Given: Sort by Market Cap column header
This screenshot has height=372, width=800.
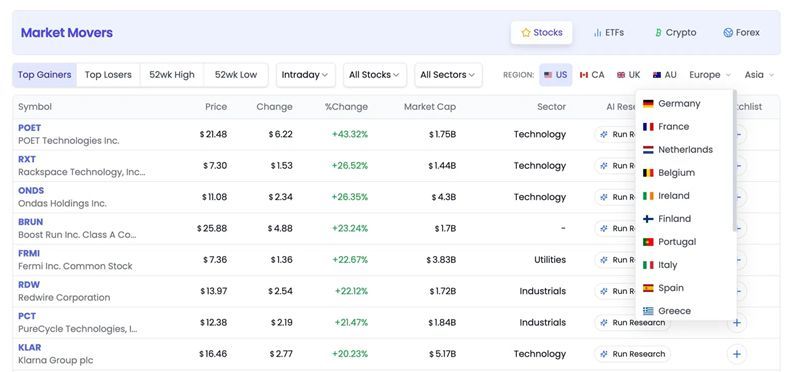Looking at the screenshot, I should click(430, 107).
